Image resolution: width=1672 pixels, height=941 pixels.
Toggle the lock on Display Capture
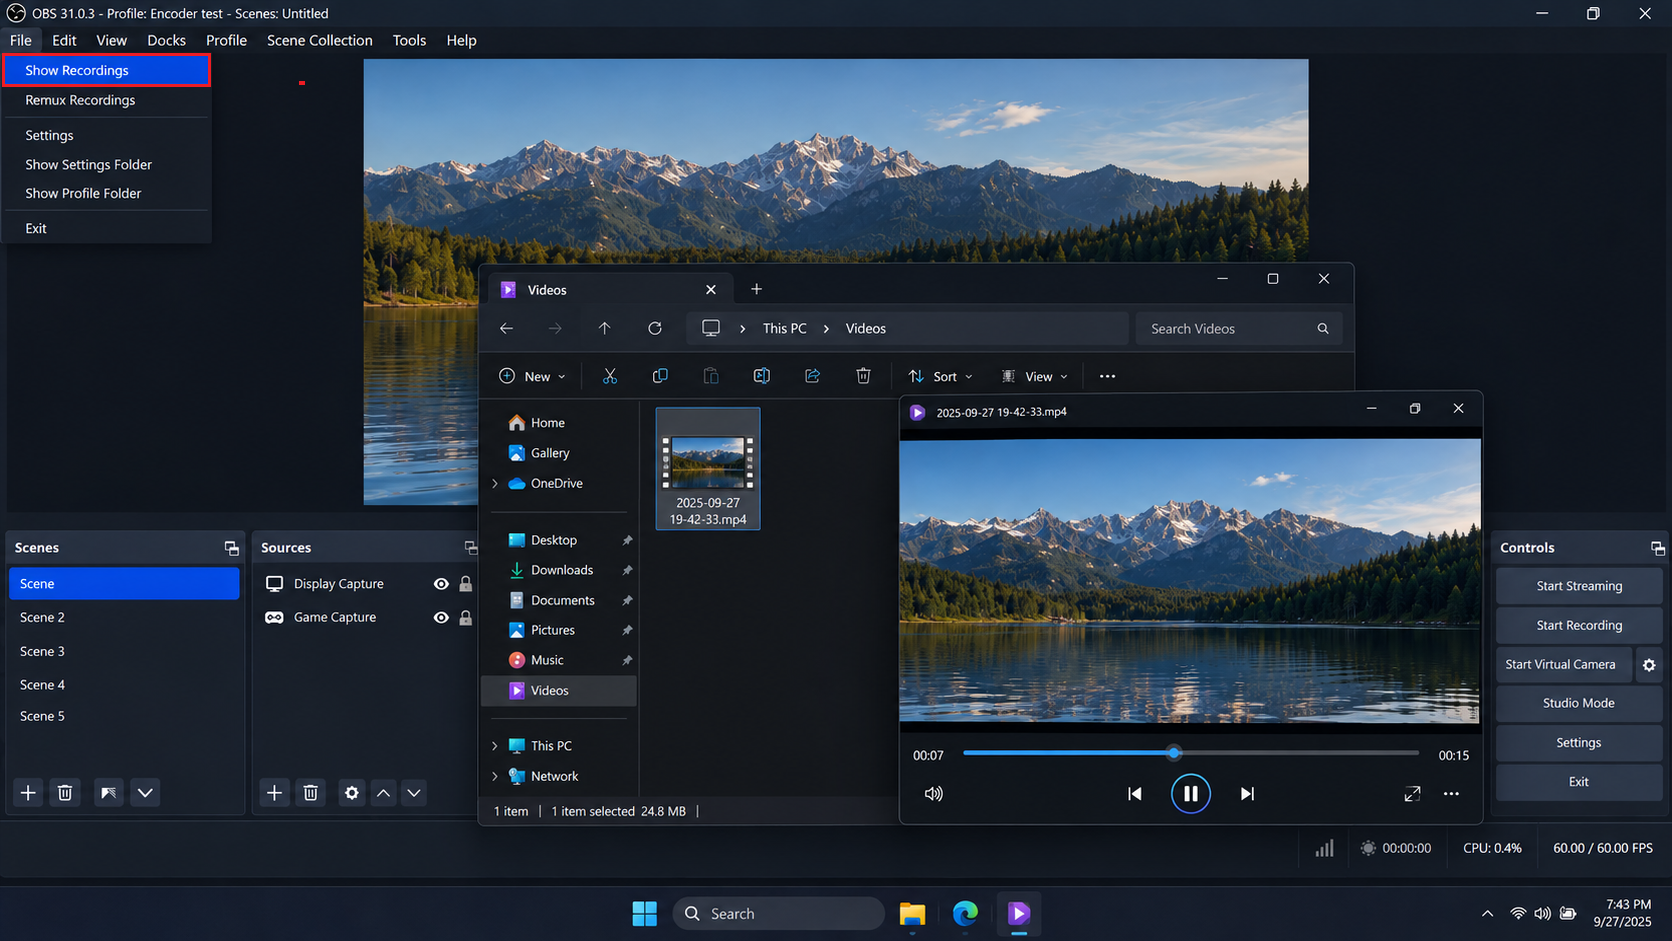coord(465,584)
